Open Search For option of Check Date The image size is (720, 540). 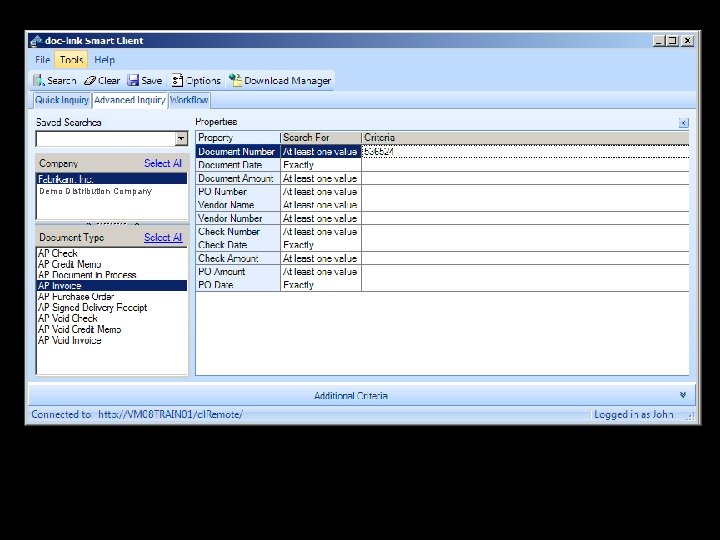321,245
